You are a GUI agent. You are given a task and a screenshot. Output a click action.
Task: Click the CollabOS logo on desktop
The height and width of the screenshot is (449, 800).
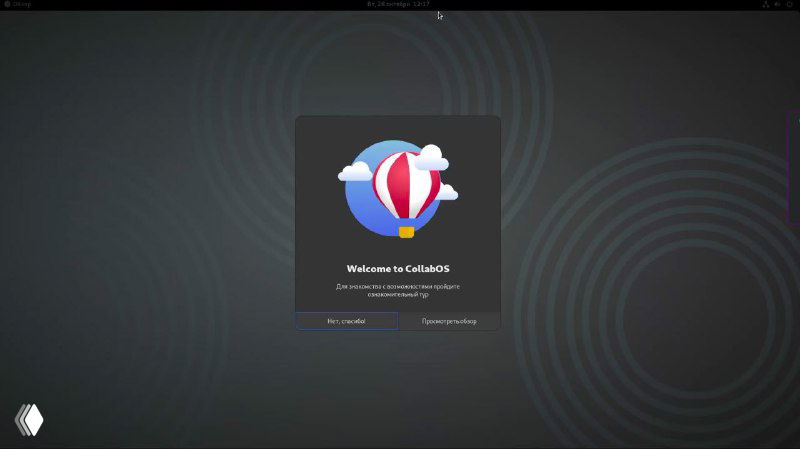click(x=29, y=419)
